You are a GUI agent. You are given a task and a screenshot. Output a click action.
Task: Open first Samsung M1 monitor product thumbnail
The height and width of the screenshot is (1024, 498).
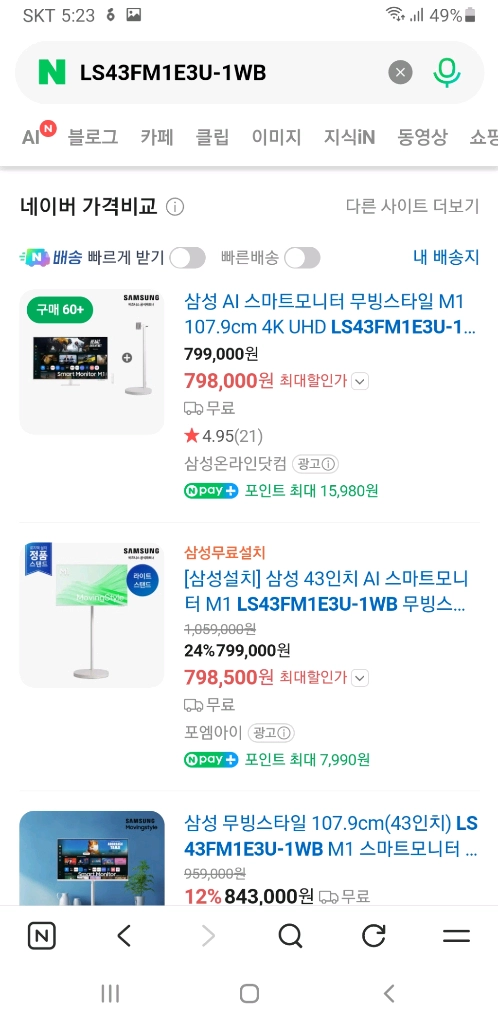(91, 362)
